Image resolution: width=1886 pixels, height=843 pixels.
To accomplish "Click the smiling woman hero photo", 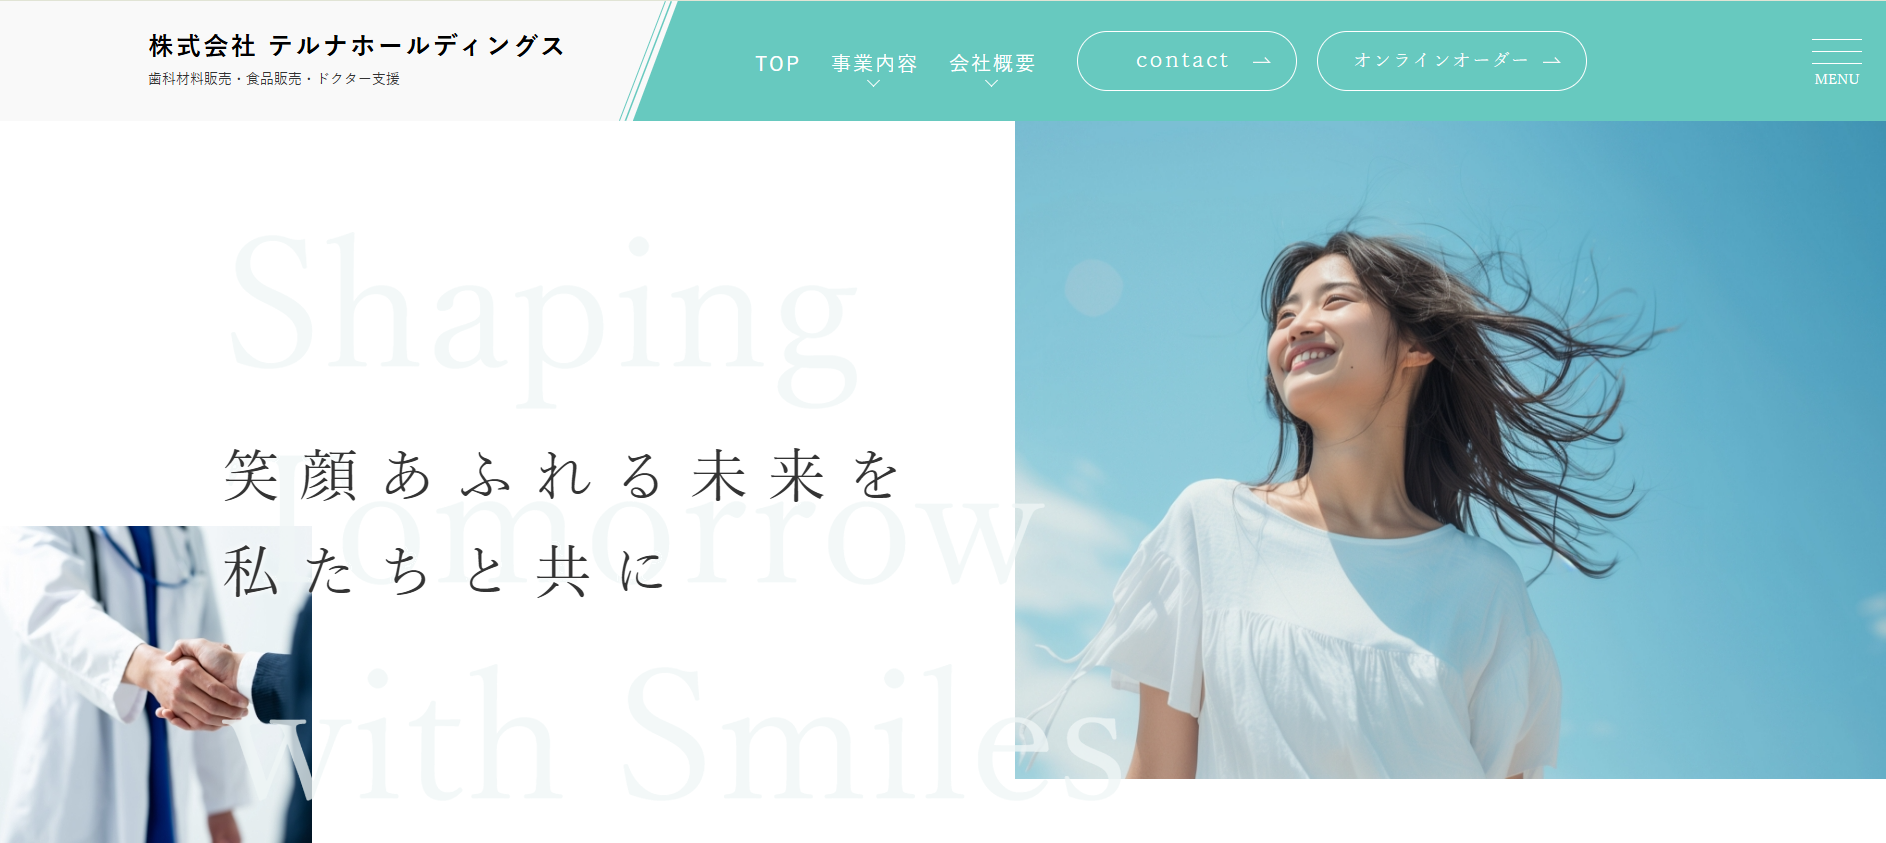I will click(1450, 450).
